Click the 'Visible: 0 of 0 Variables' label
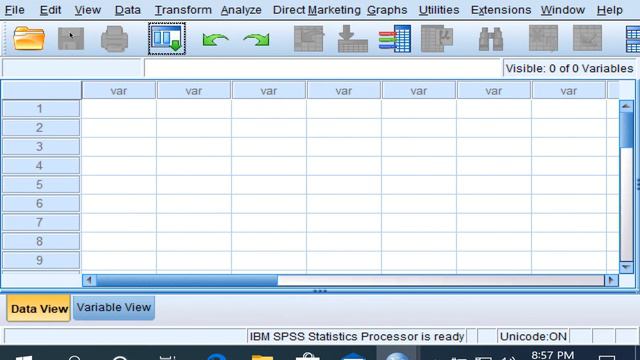 569,69
